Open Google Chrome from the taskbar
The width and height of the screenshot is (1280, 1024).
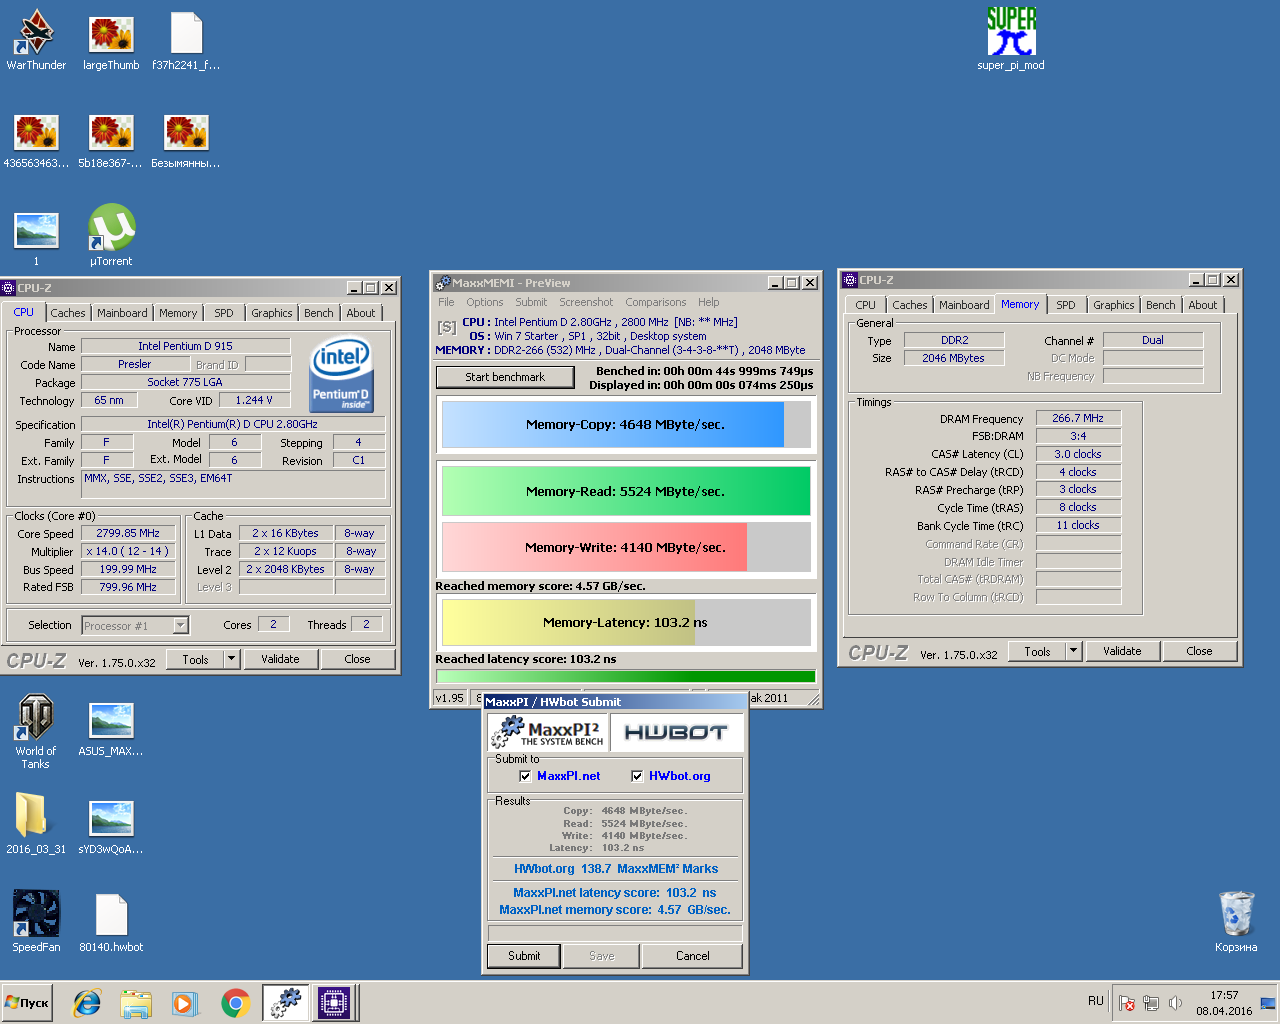tap(235, 1002)
